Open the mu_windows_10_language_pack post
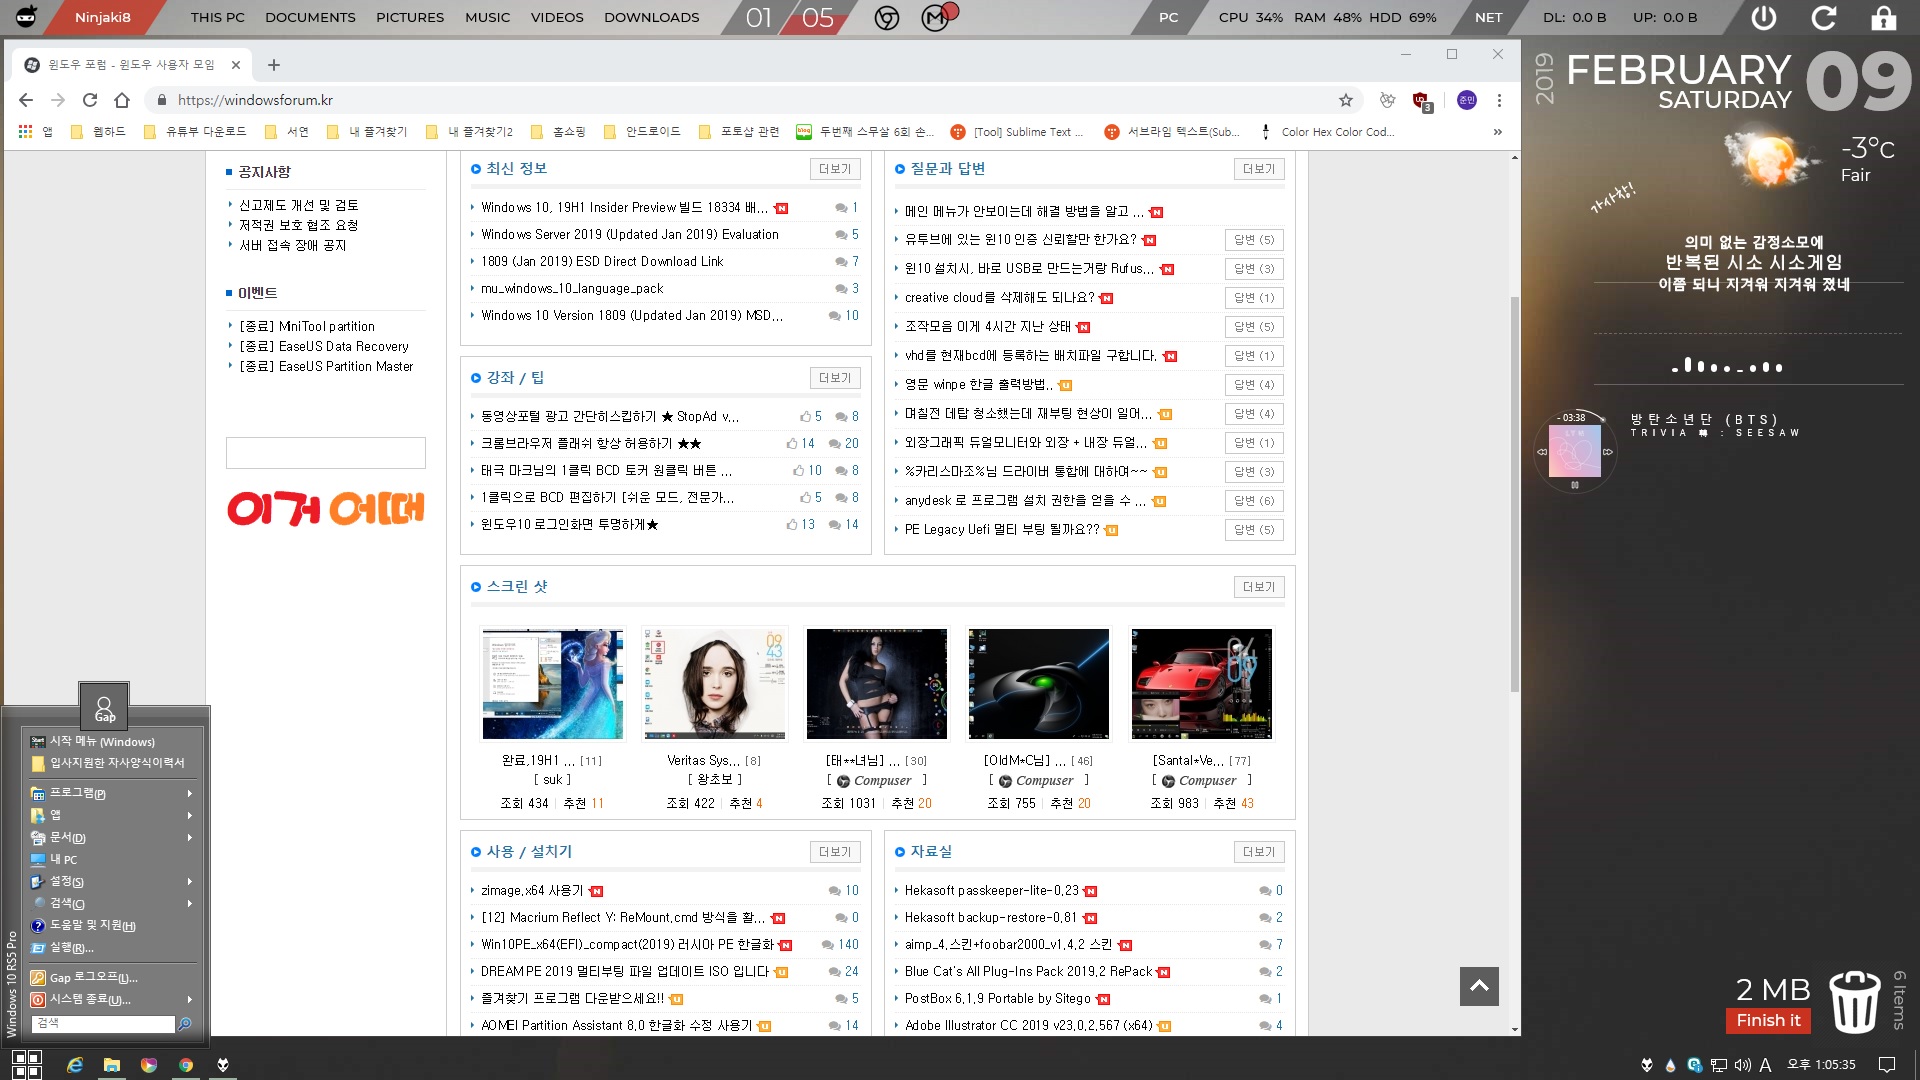 [x=572, y=289]
